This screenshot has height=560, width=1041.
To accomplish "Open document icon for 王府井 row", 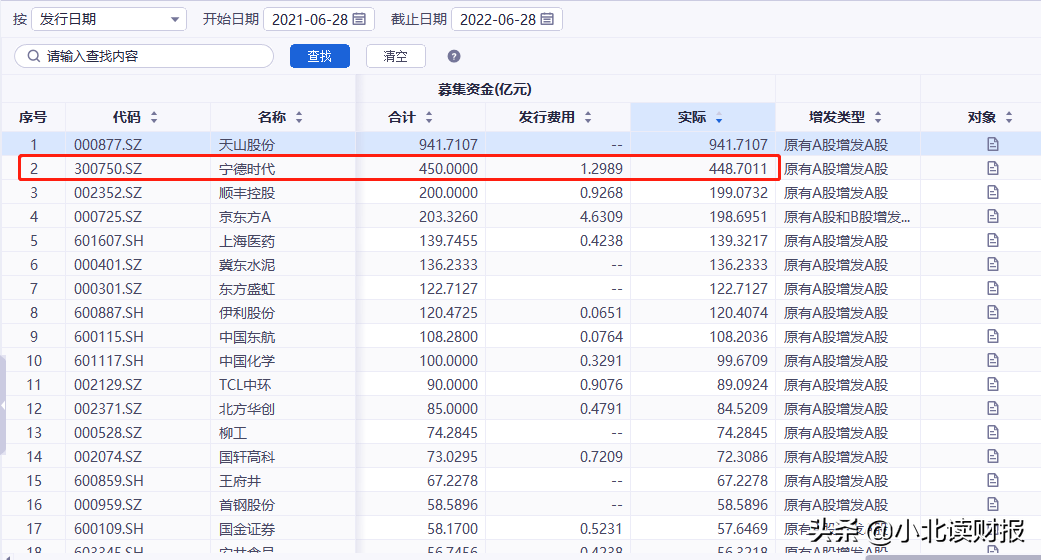I will point(993,480).
